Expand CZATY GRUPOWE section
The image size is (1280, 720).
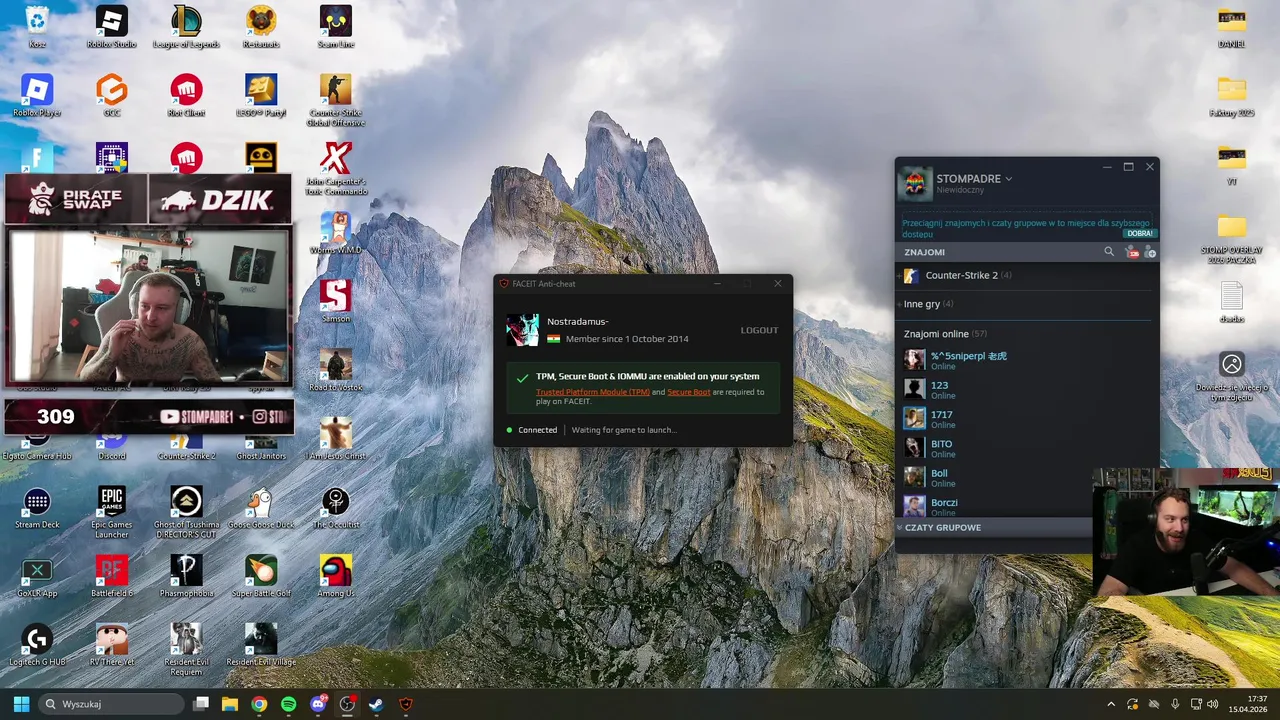tap(994, 527)
